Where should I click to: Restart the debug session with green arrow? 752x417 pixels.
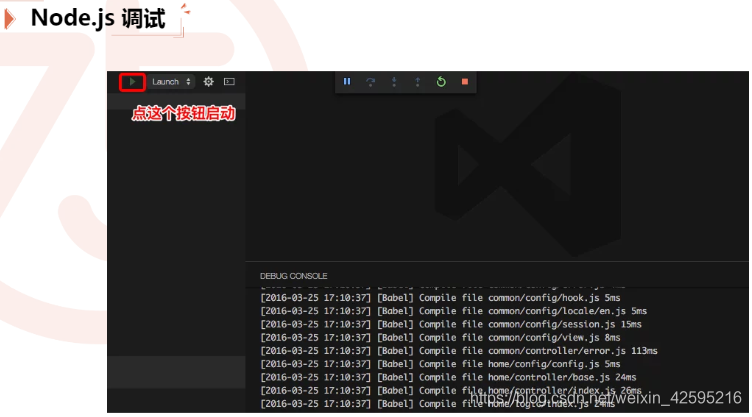pos(441,82)
